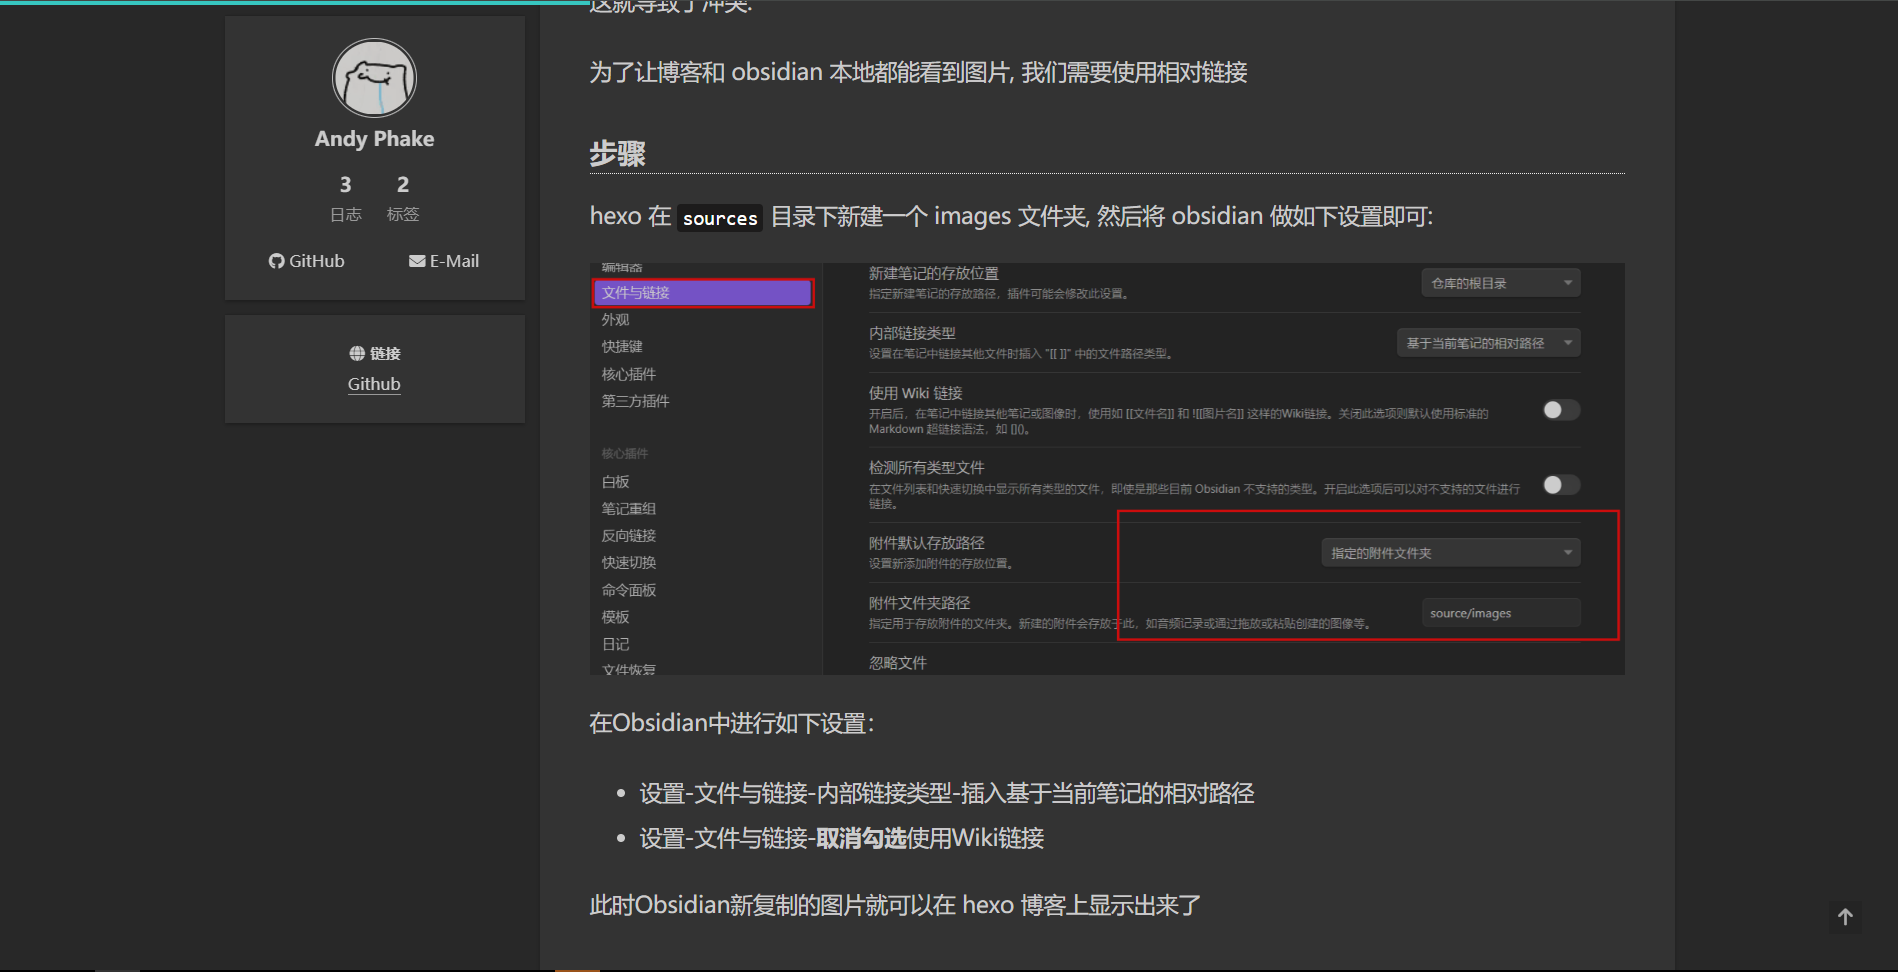Click 在Obsidian中进行如下设置 paragraph

click(x=732, y=723)
